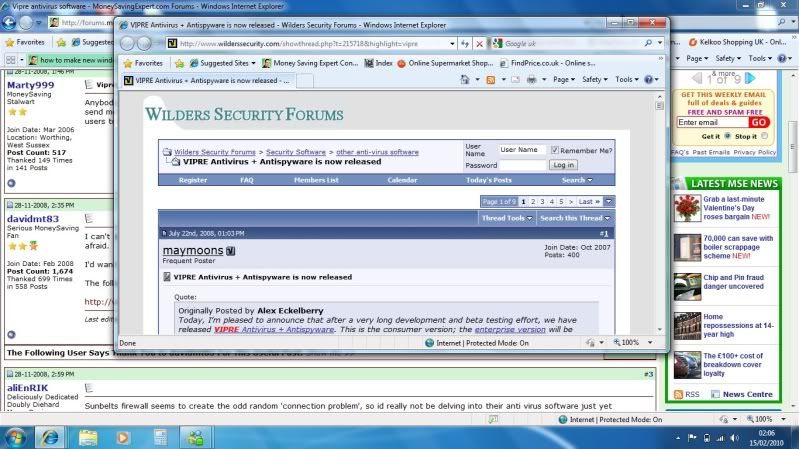
Task: Click the maymoons username
Action: click(x=193, y=251)
